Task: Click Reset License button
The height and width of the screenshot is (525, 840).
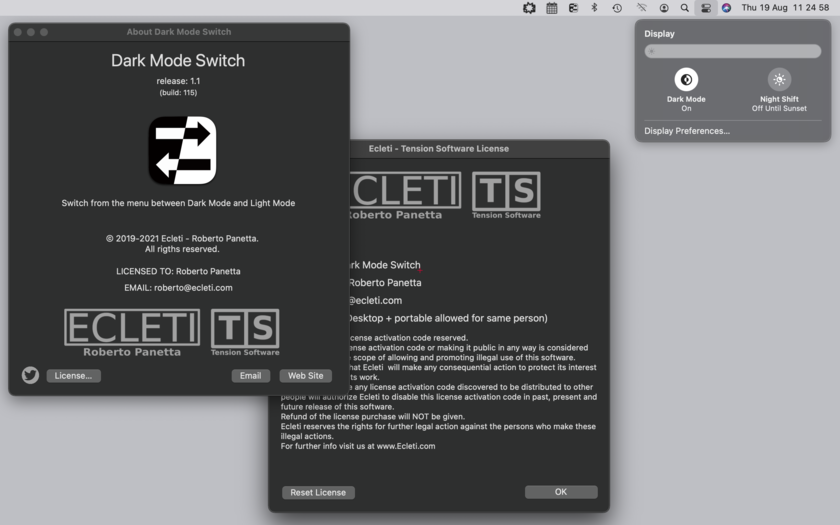Action: 318,492
